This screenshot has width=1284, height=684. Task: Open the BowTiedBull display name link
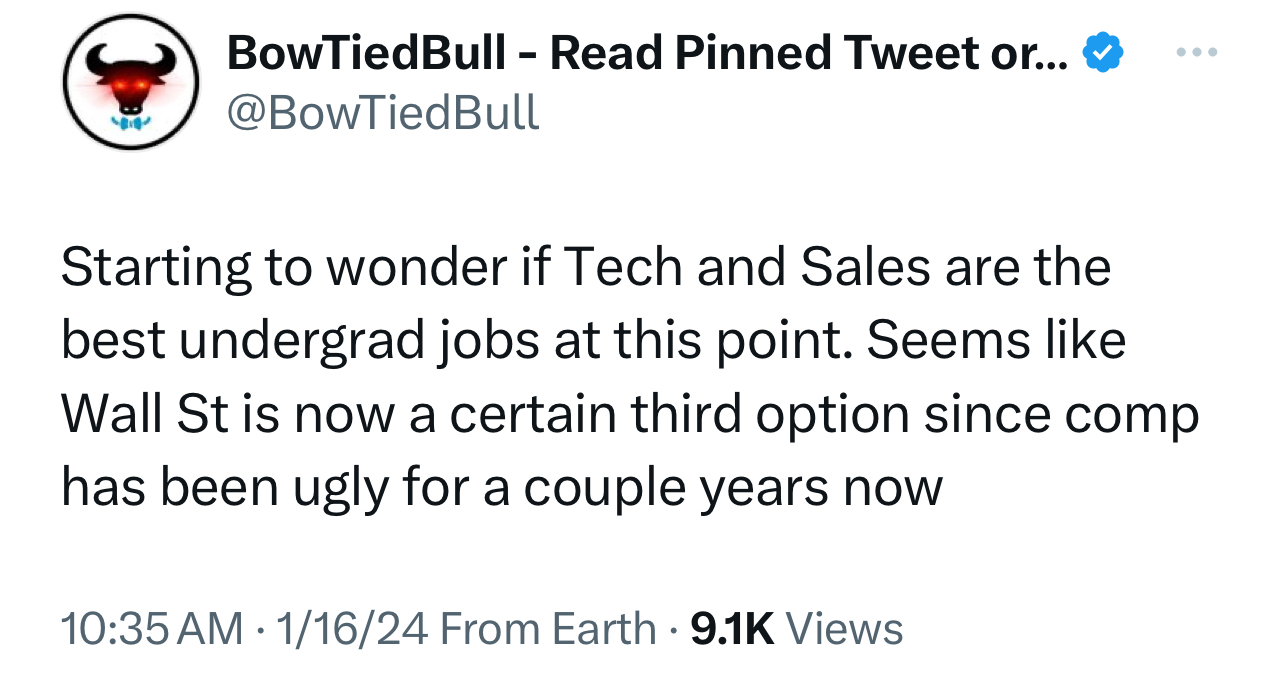(x=365, y=52)
